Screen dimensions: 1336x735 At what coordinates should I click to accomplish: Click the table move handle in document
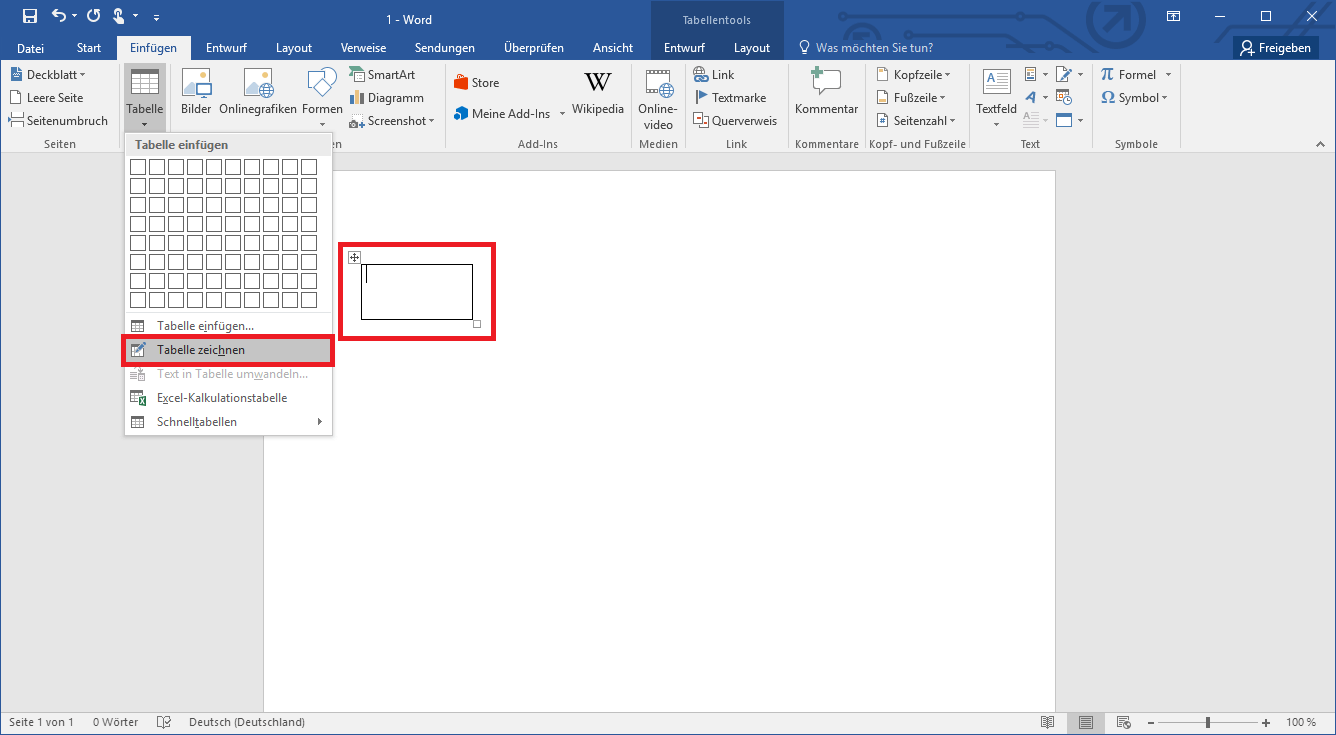354,258
